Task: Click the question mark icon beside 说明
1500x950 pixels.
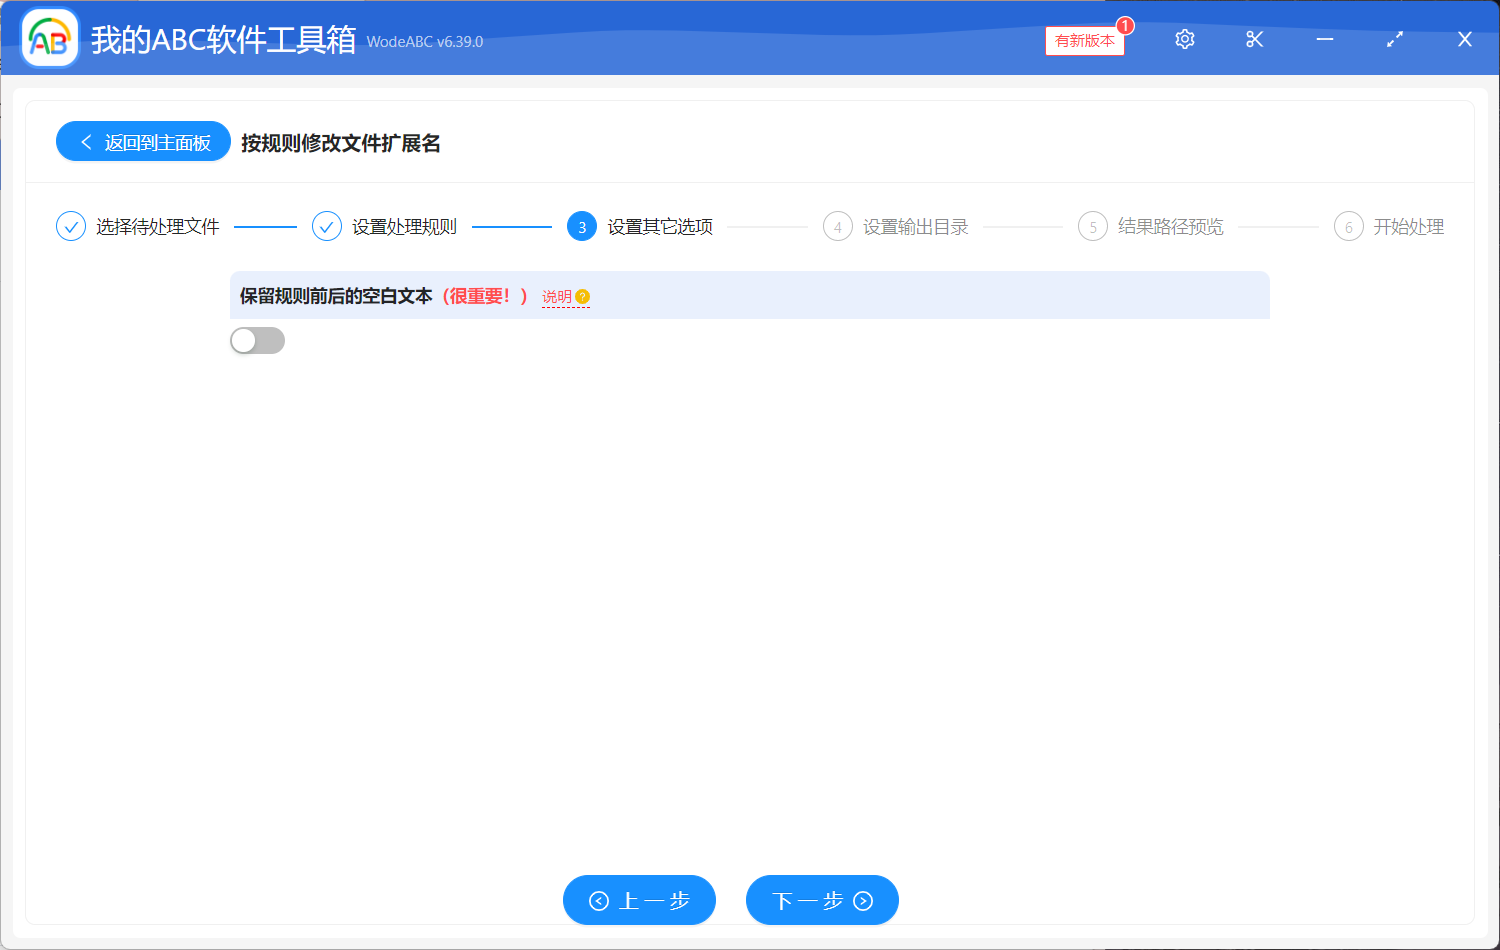Action: click(x=583, y=296)
